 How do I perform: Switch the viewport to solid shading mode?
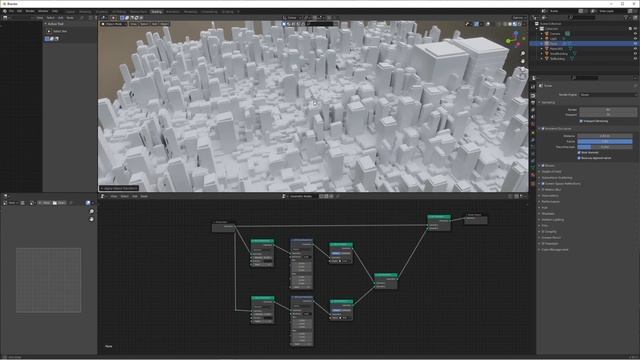point(509,24)
